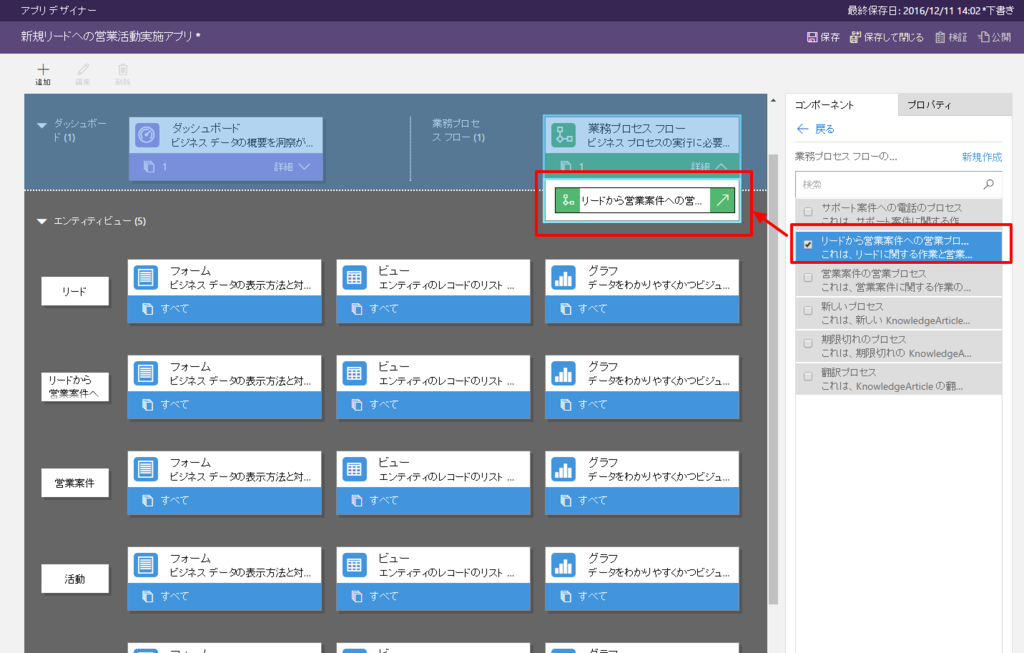Click the グラフ icon in リード row
This screenshot has width=1024, height=653.
tap(564, 278)
